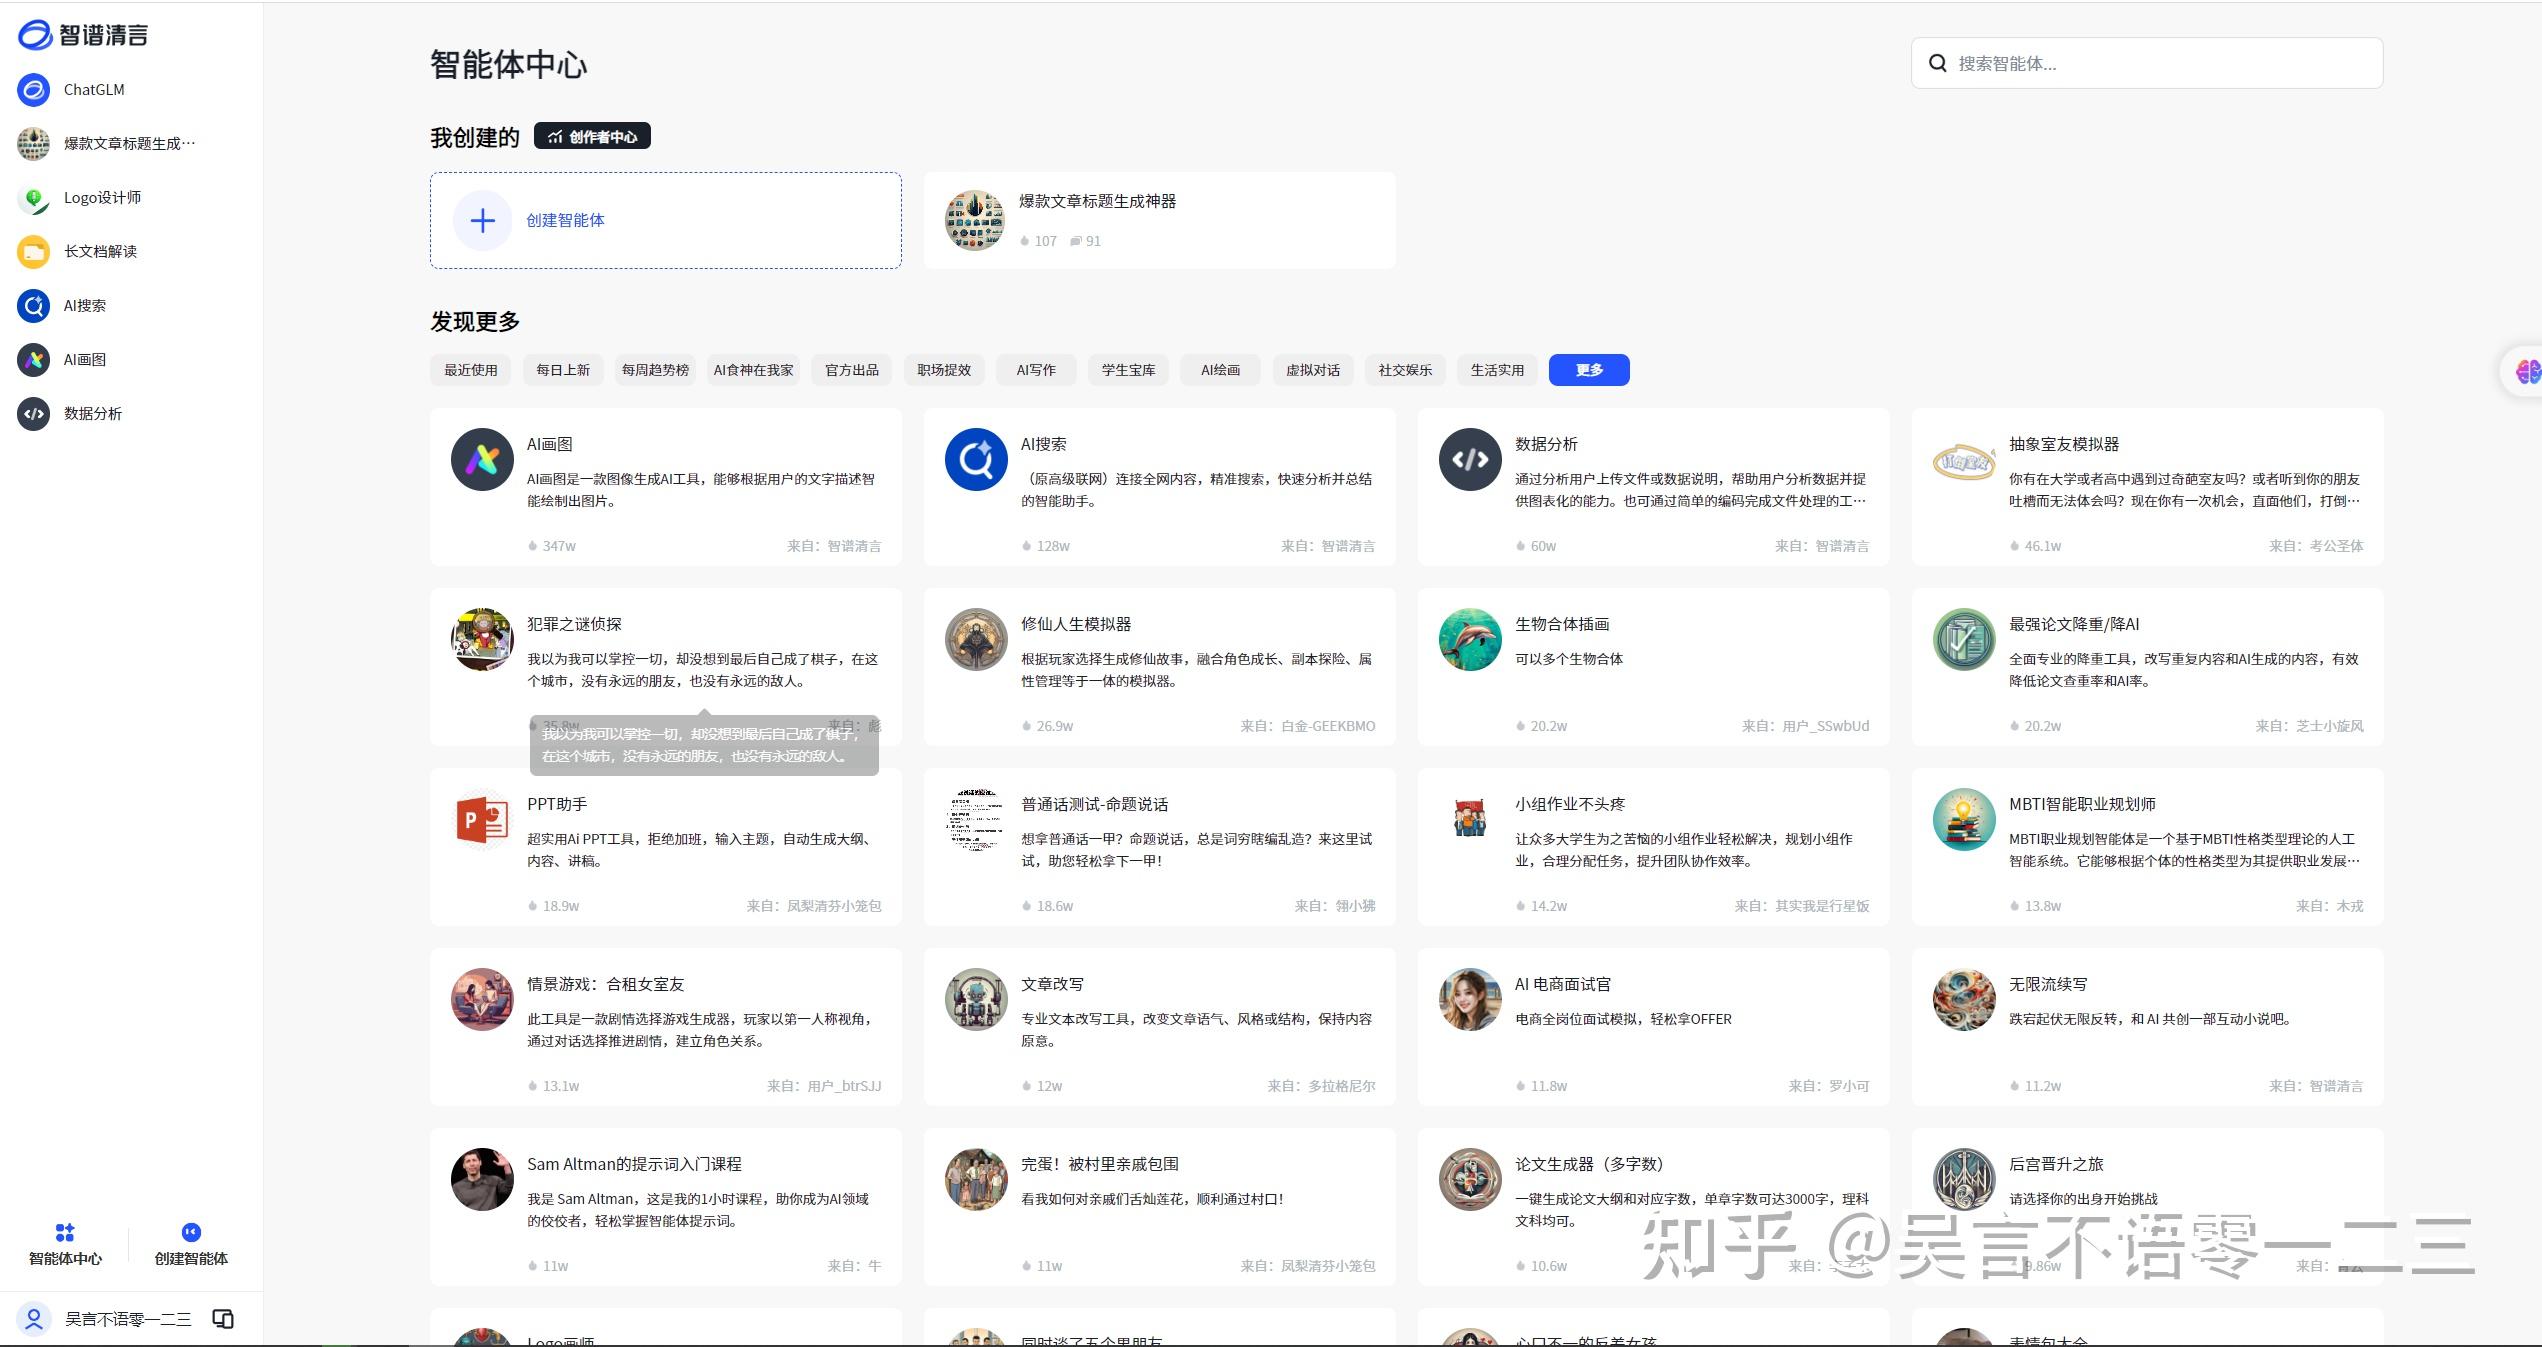2542x1347 pixels.
Task: Open the 生物合体插画 dolphin thumbnail
Action: tap(1469, 640)
